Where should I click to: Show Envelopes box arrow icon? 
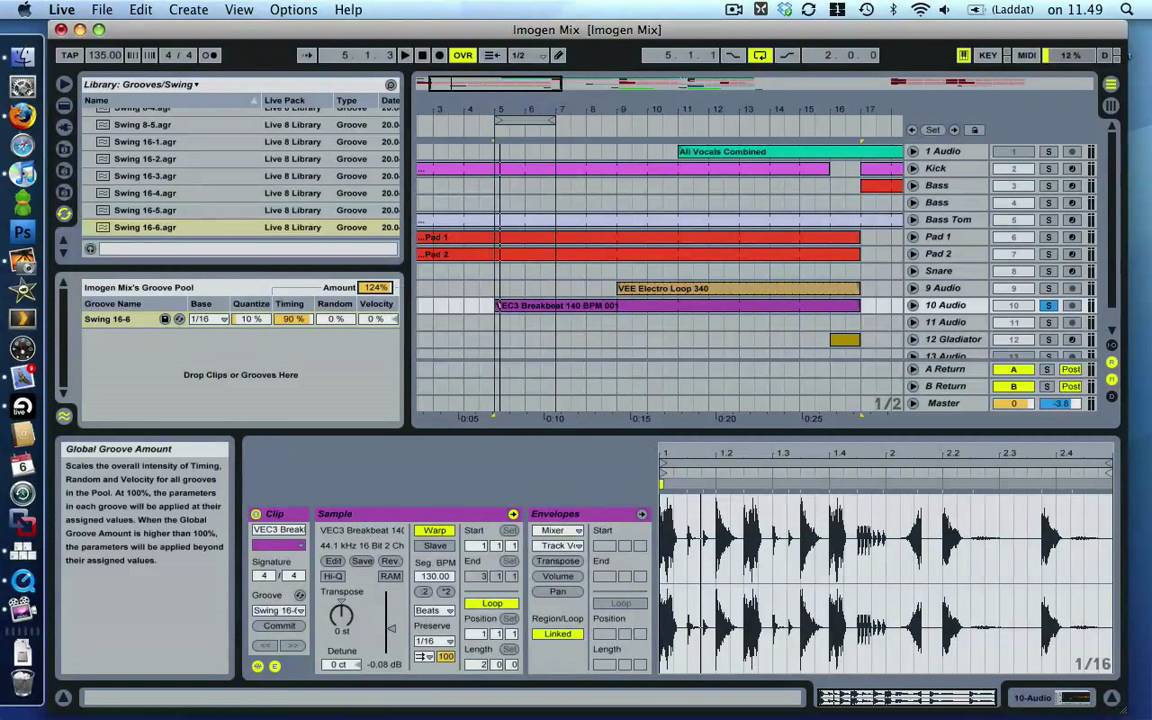tap(642, 514)
